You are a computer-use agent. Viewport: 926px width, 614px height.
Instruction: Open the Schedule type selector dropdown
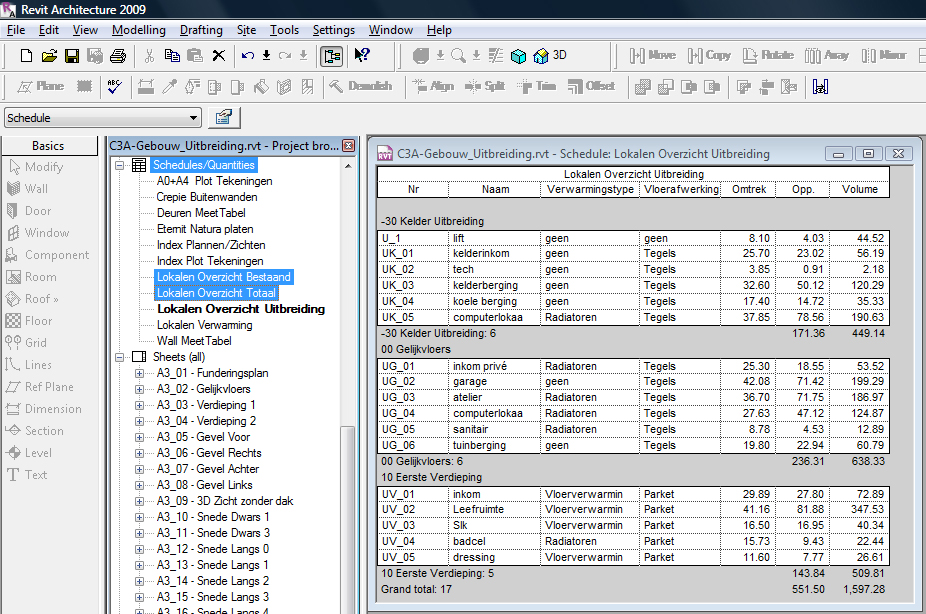tap(193, 118)
